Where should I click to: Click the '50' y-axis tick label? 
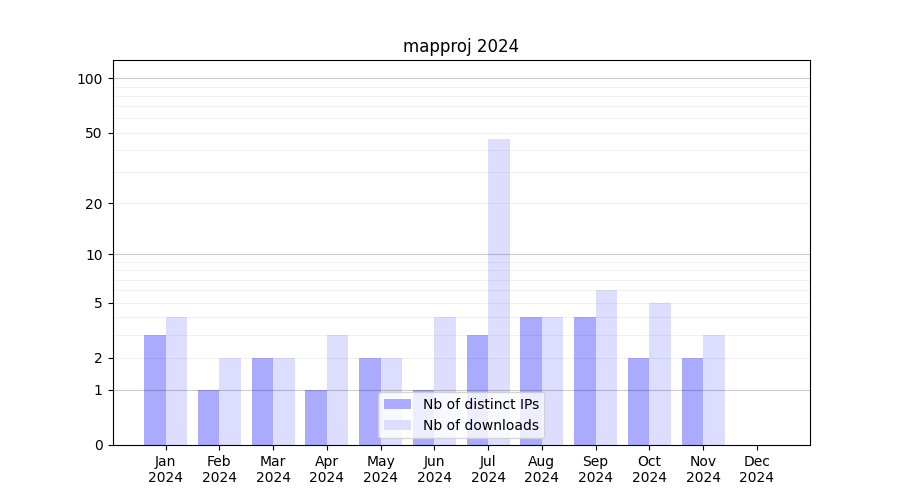tap(94, 133)
